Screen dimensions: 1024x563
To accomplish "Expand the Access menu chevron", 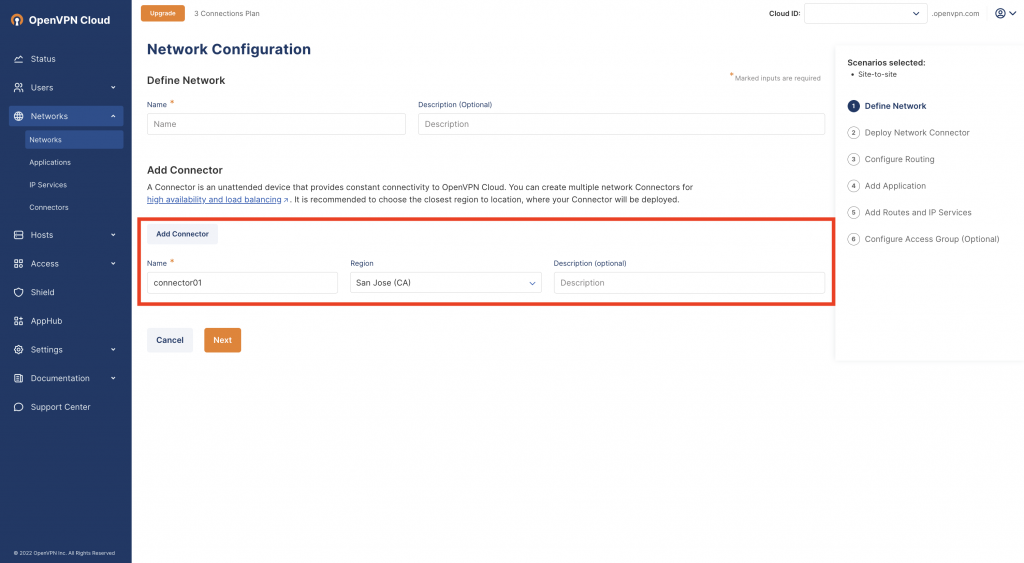I will click(x=113, y=264).
